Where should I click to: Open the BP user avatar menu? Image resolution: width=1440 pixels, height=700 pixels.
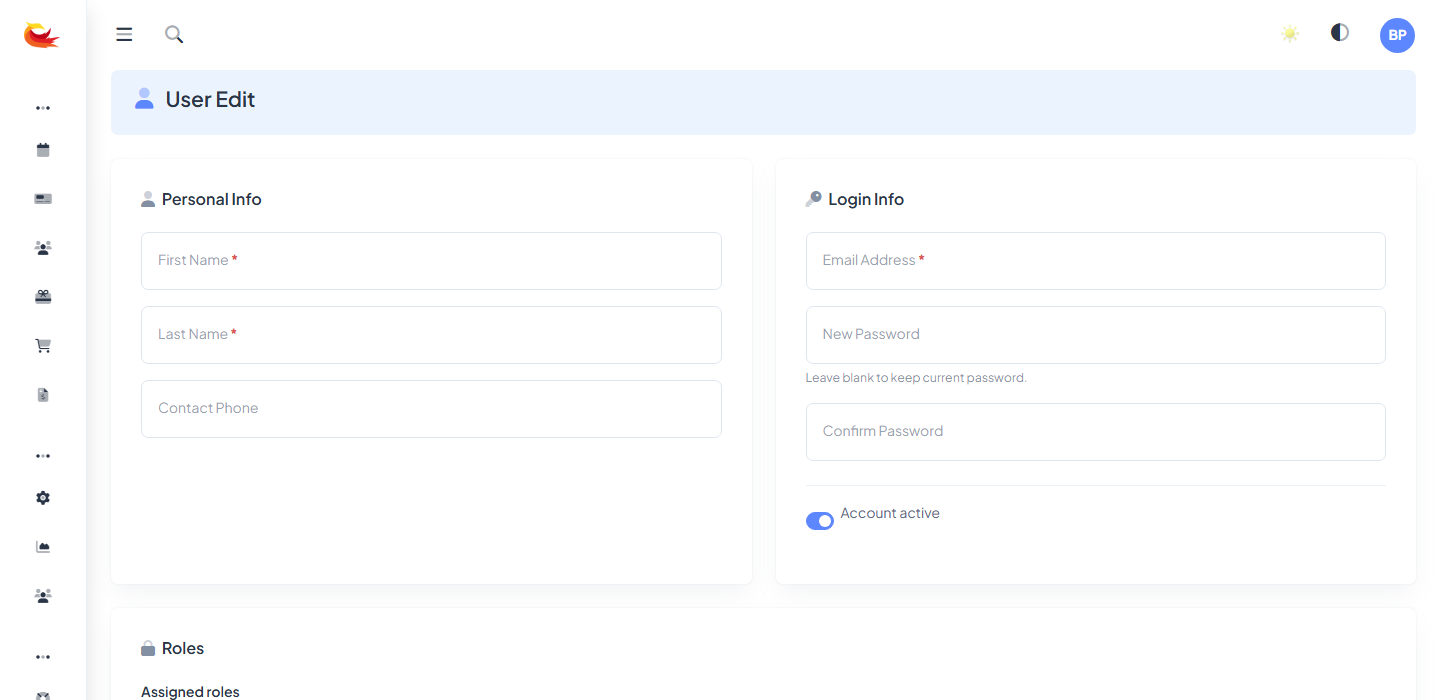[1397, 35]
